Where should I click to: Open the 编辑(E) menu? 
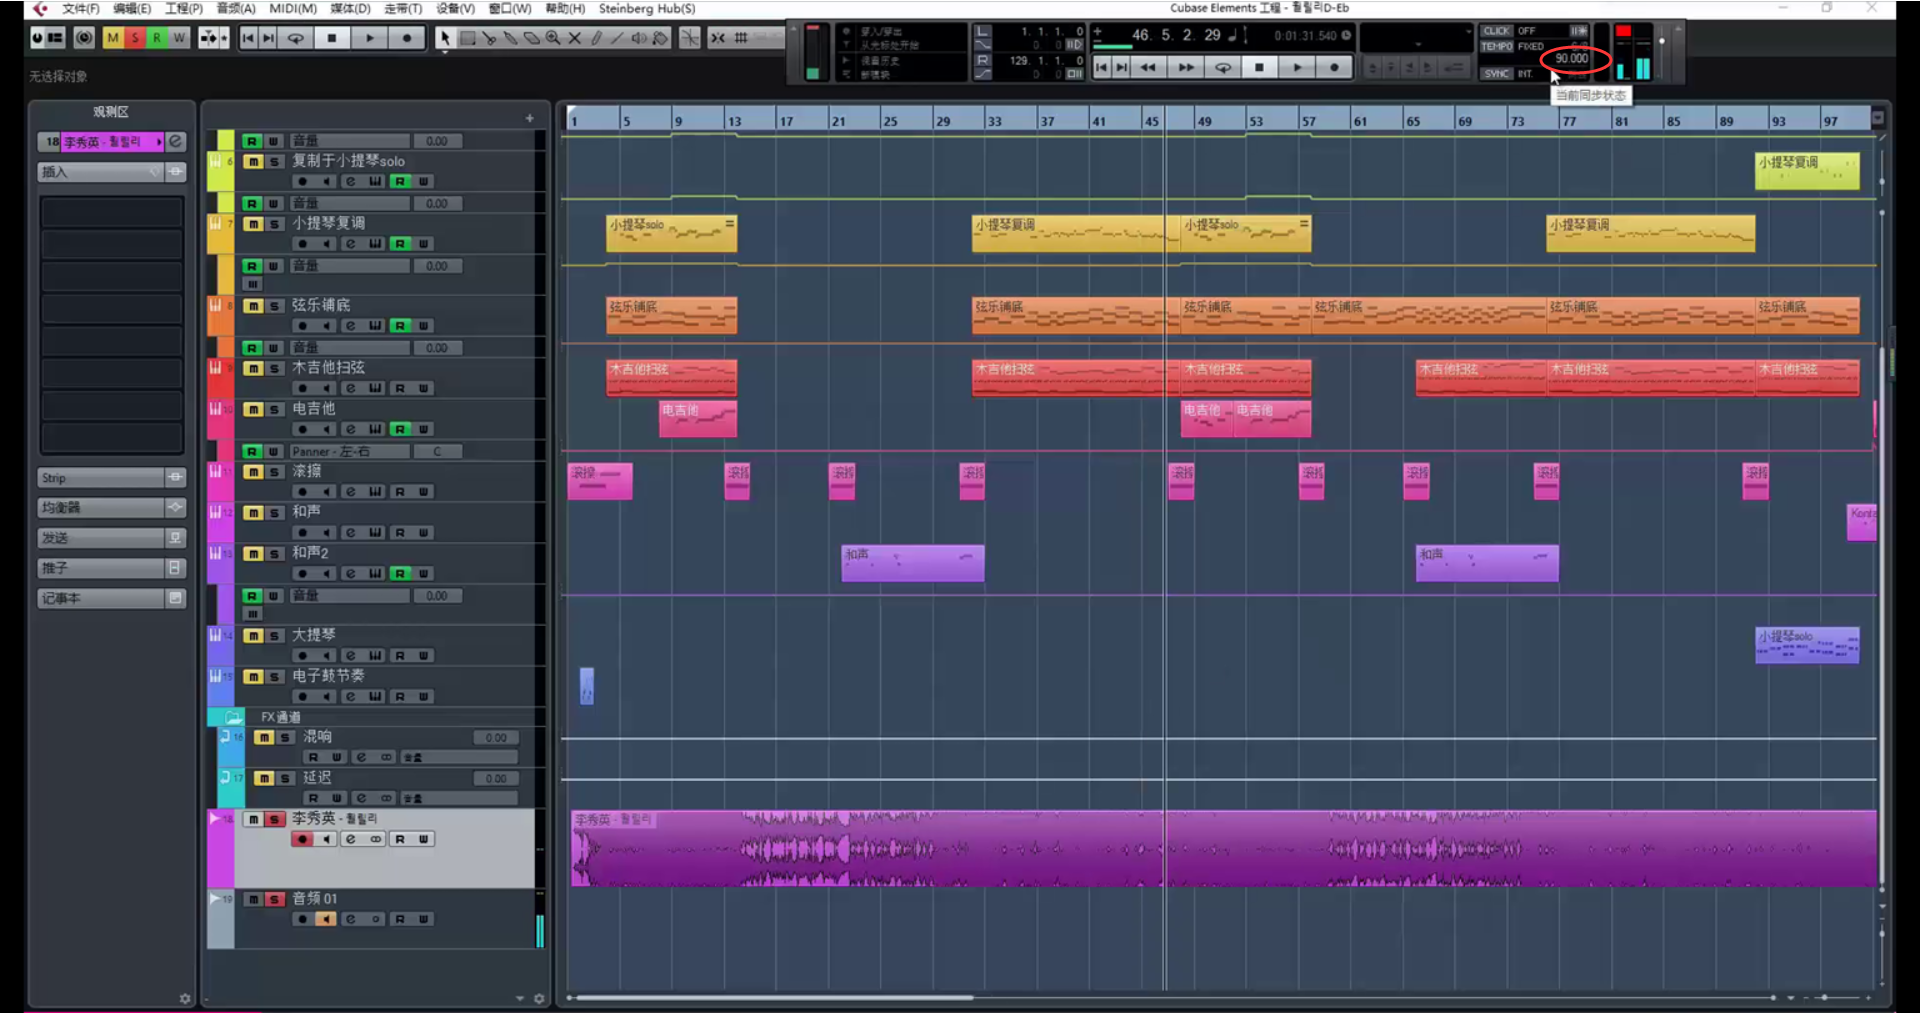click(x=132, y=9)
